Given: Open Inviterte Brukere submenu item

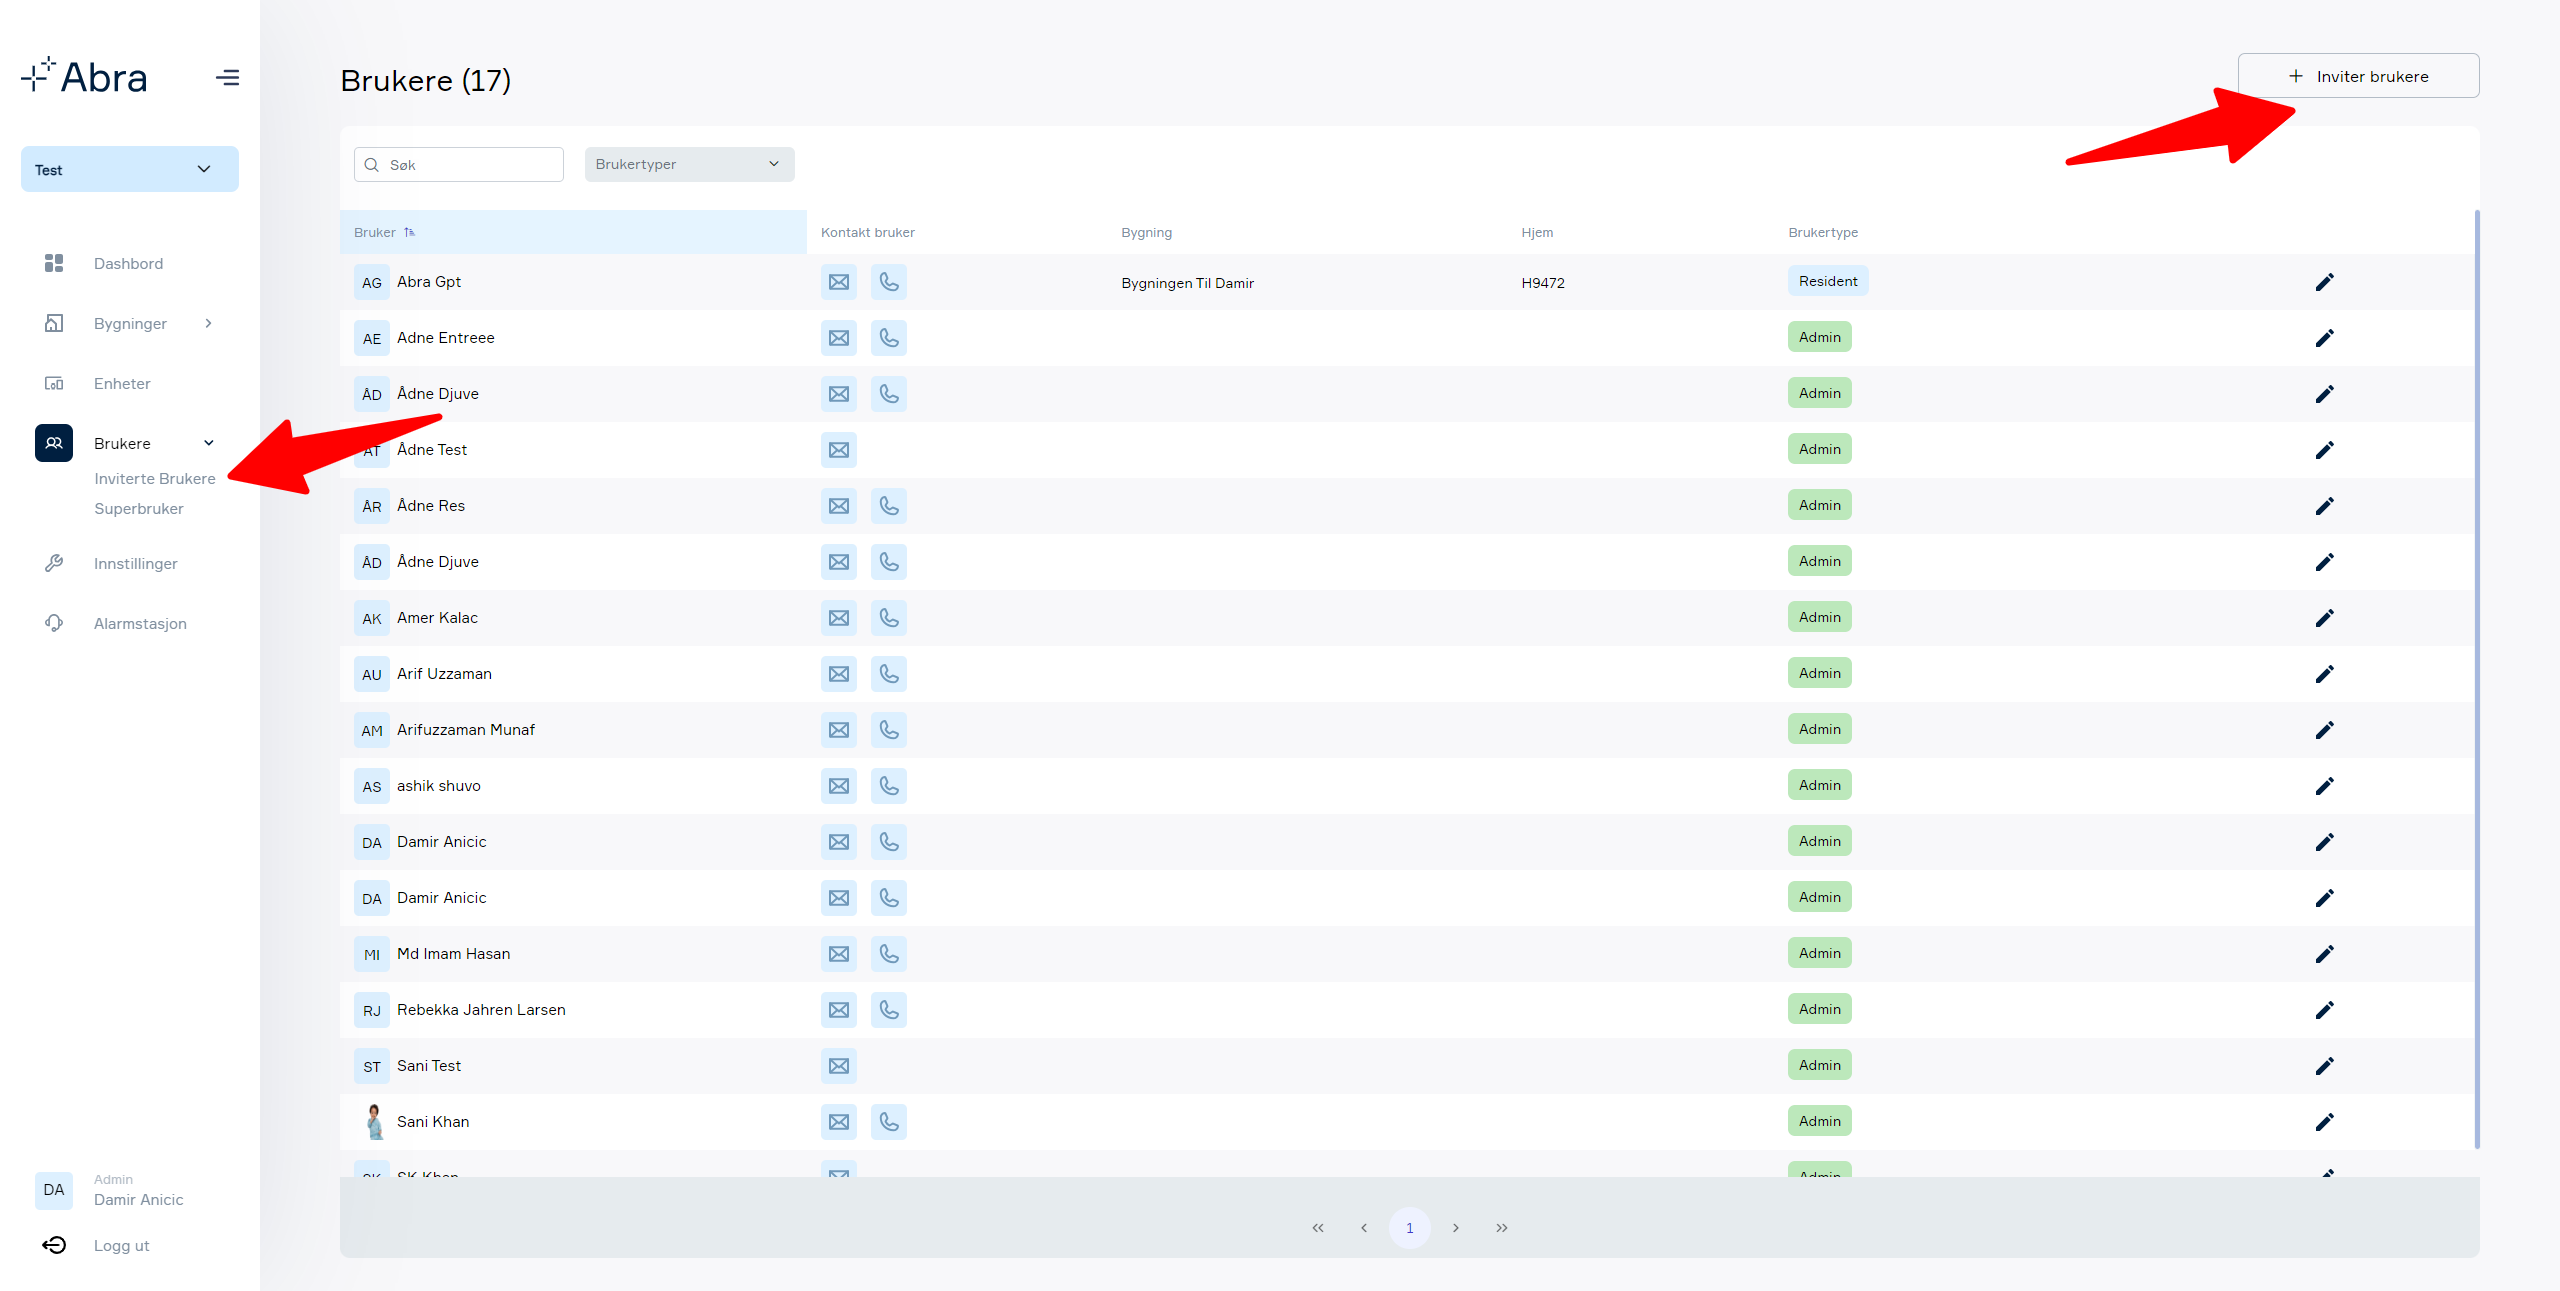Looking at the screenshot, I should (155, 478).
